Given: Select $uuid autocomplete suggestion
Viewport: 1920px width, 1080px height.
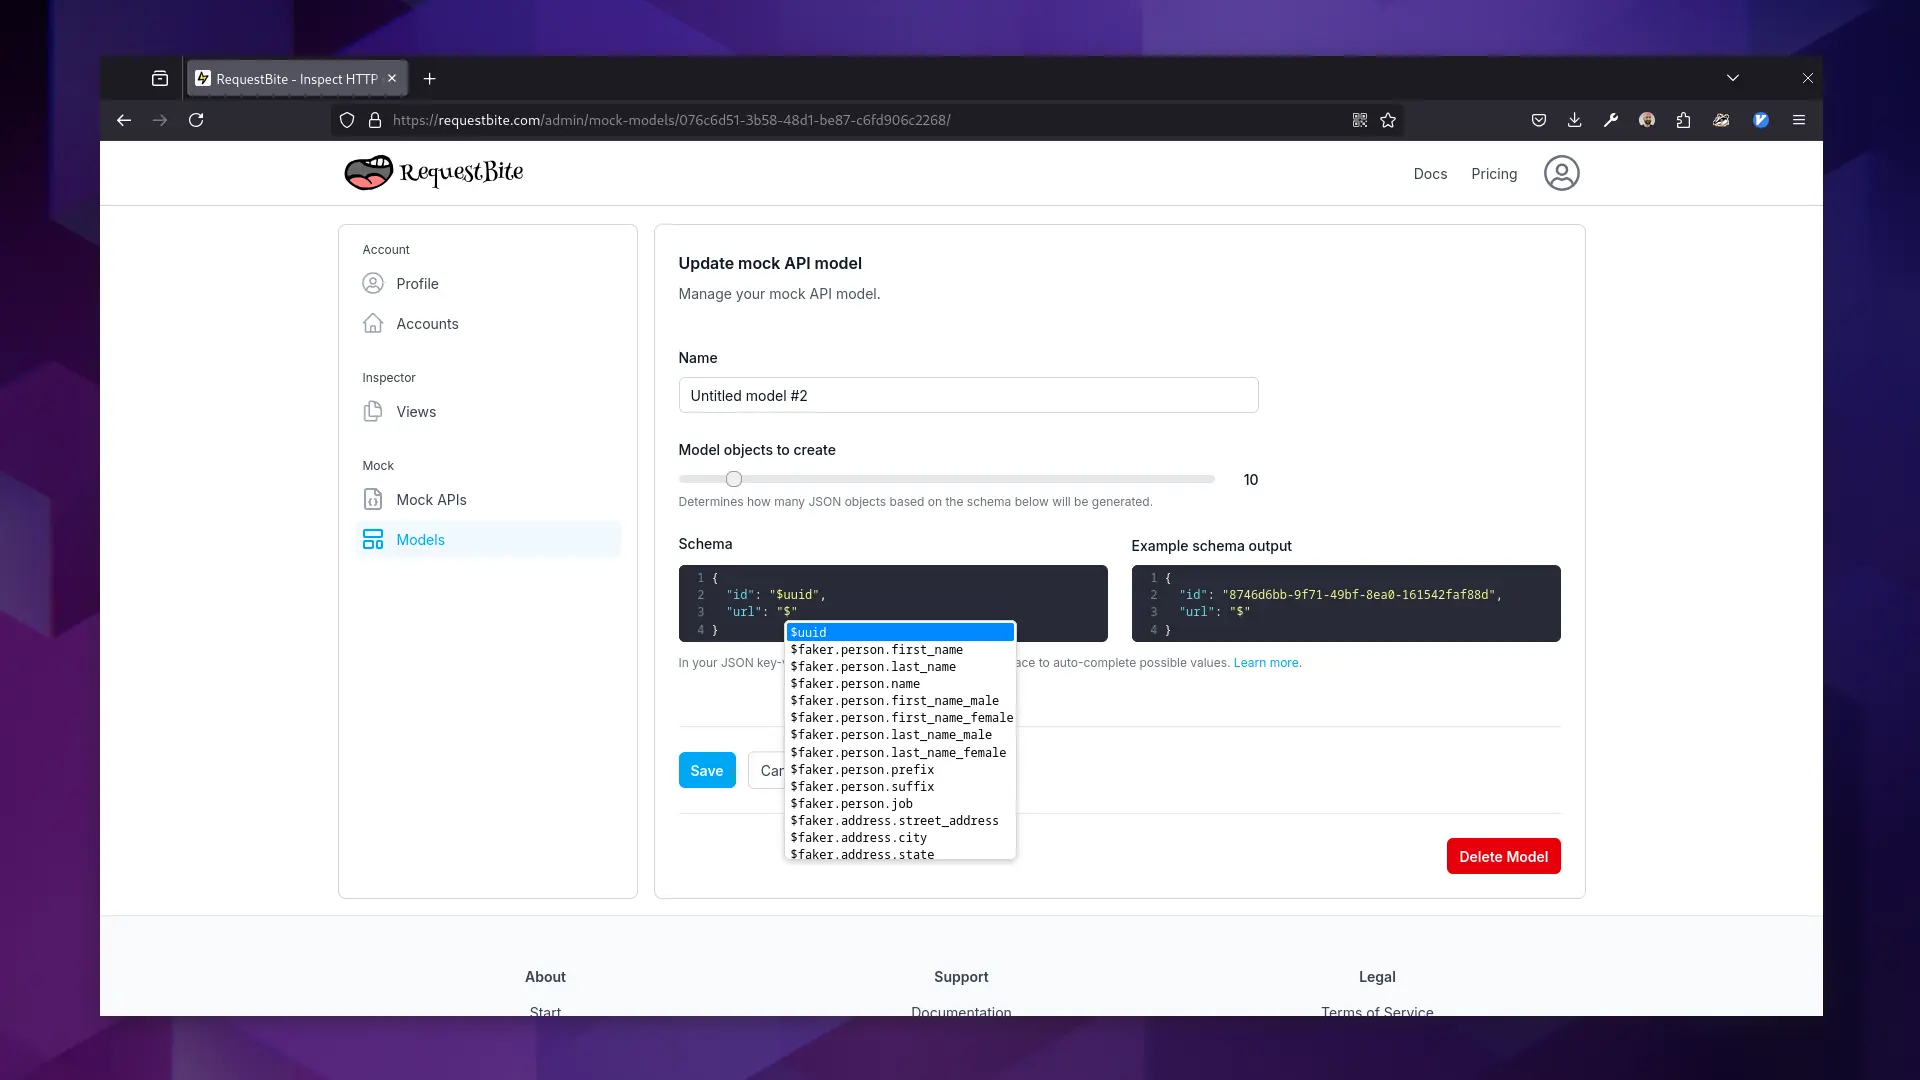Looking at the screenshot, I should (x=900, y=632).
